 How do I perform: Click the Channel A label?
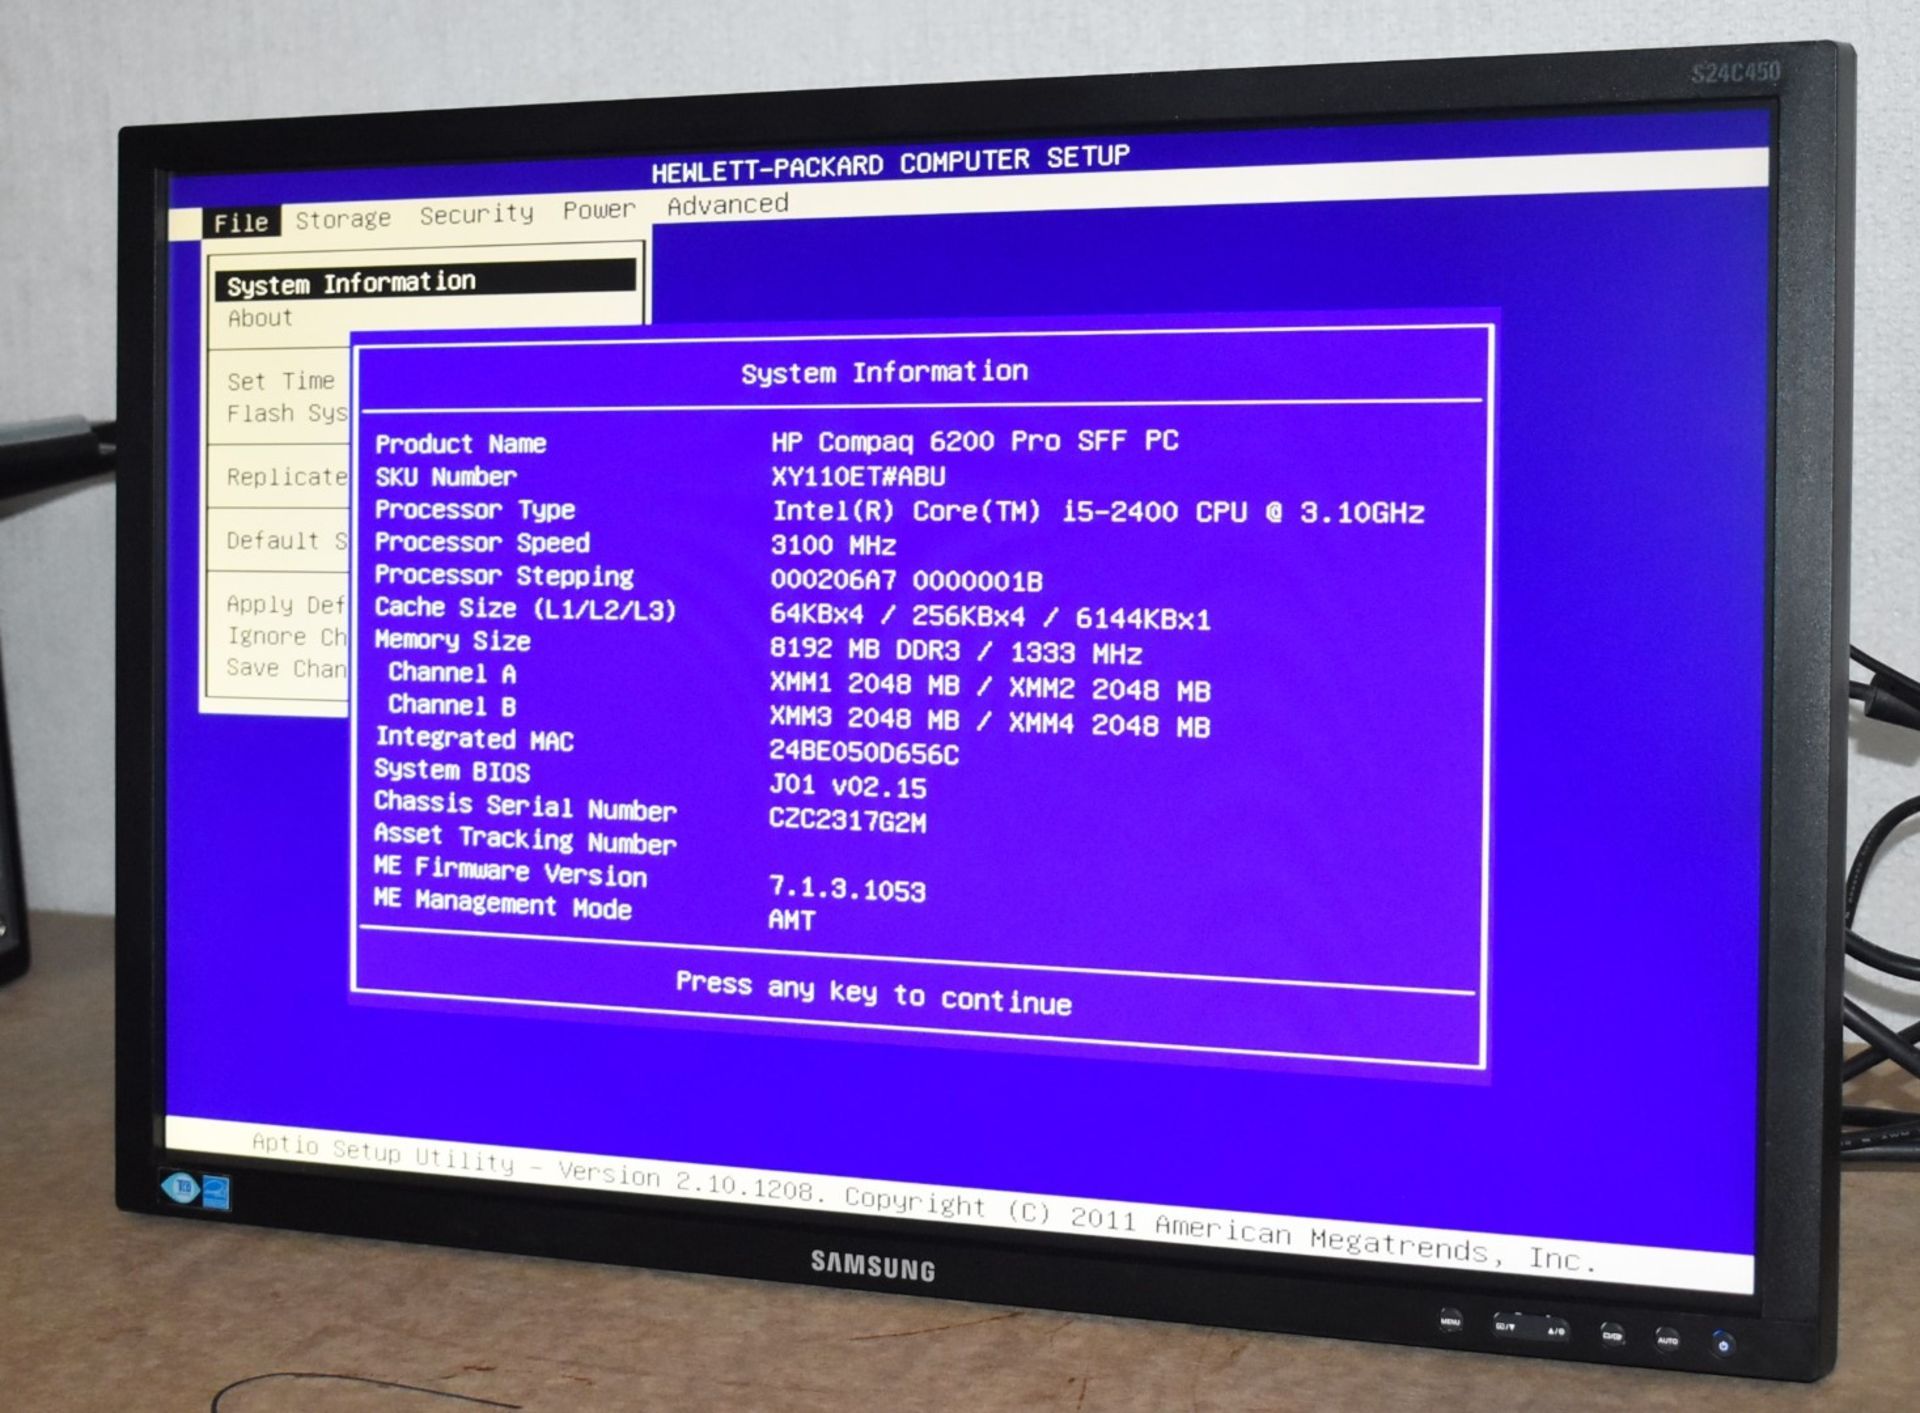point(452,673)
